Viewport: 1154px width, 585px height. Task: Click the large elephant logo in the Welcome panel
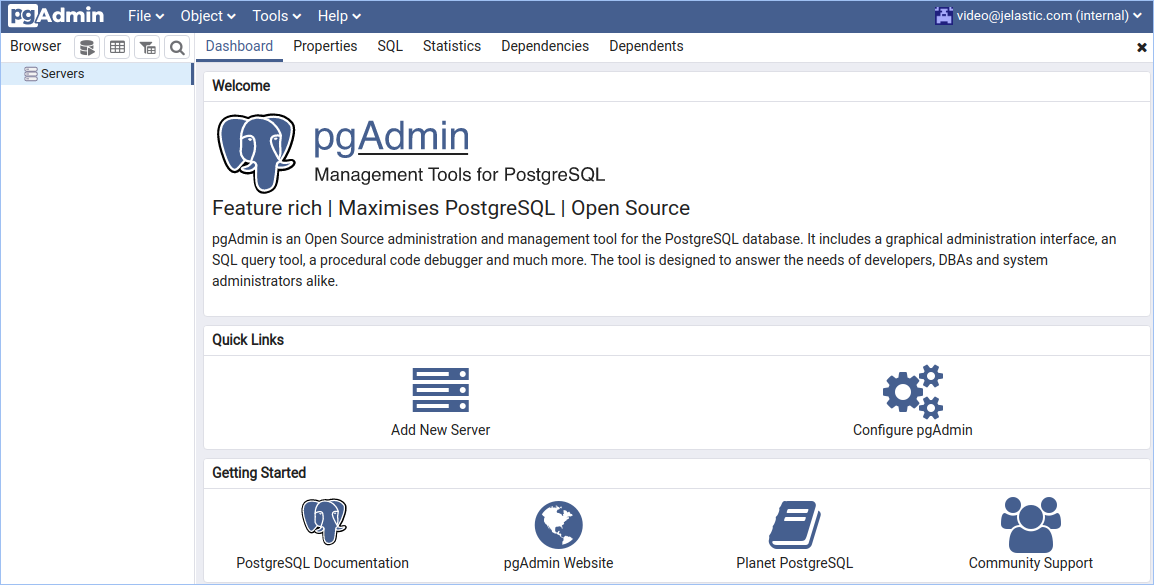(x=256, y=152)
